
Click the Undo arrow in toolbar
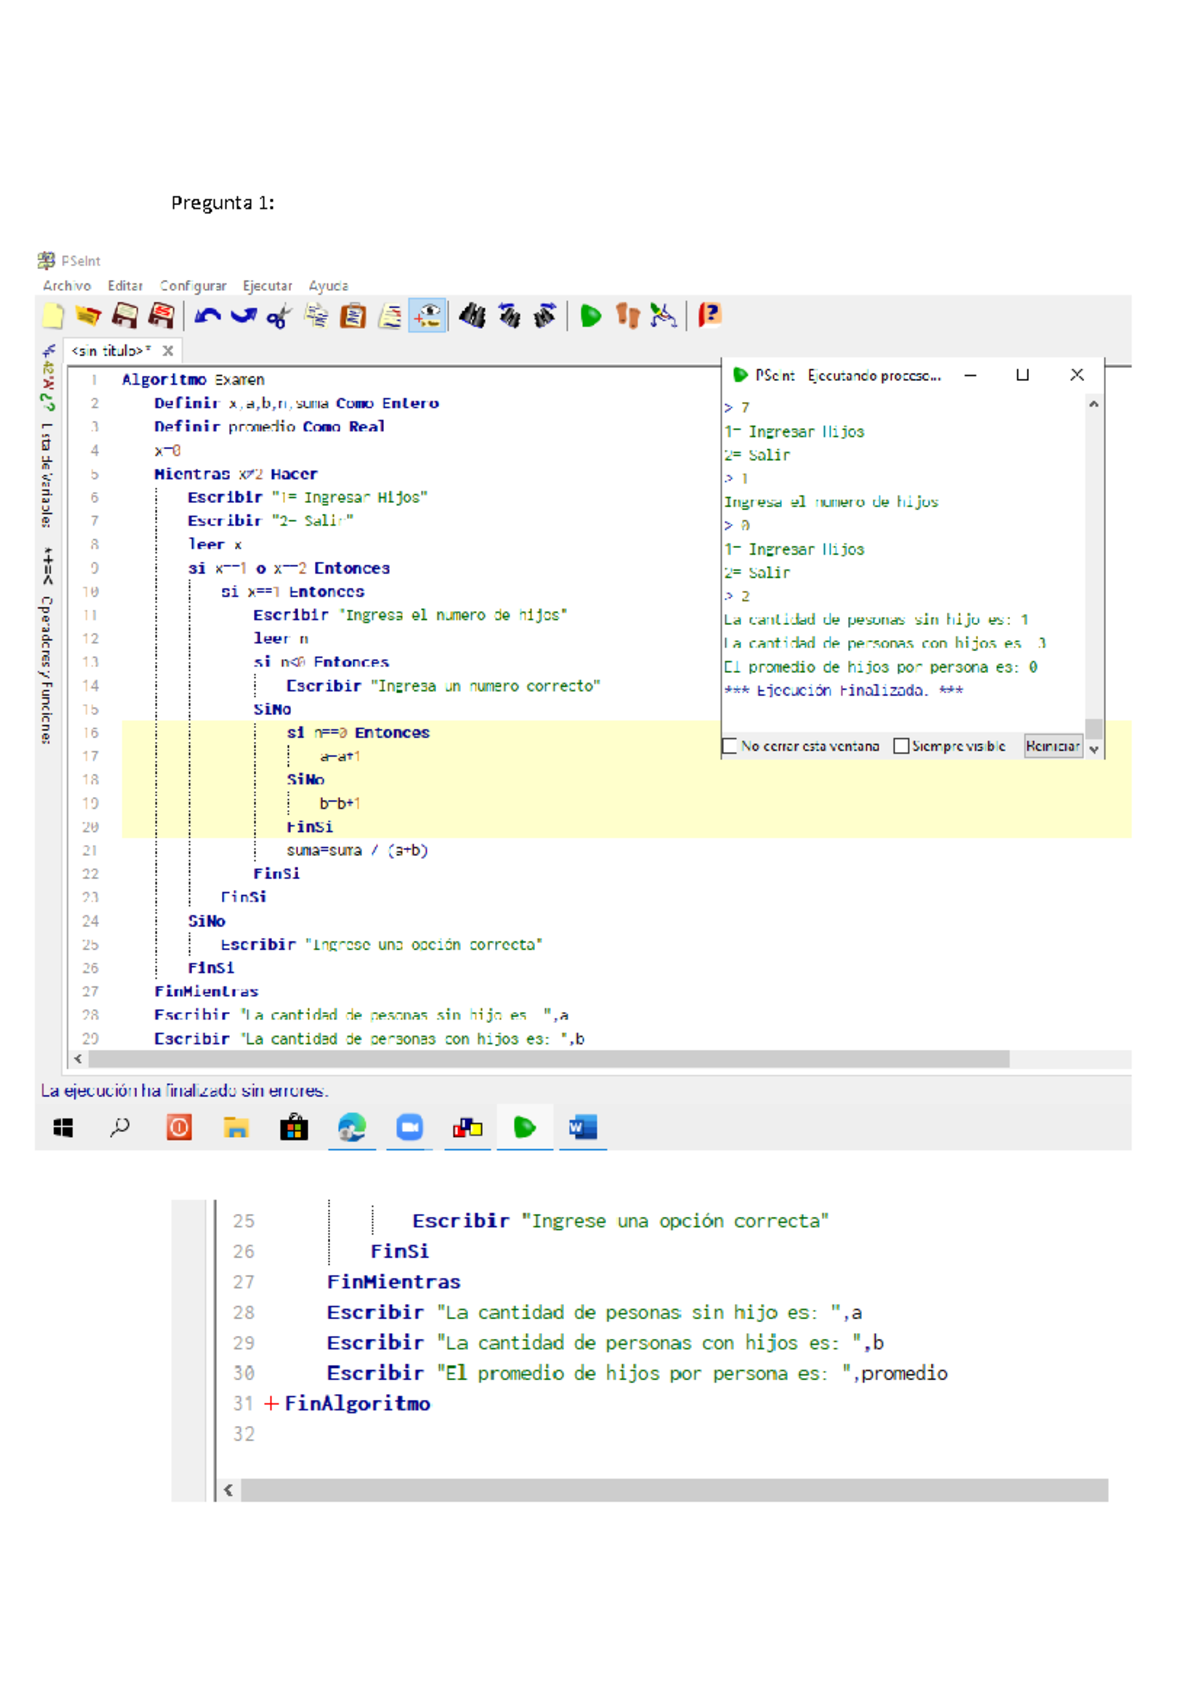tap(207, 317)
